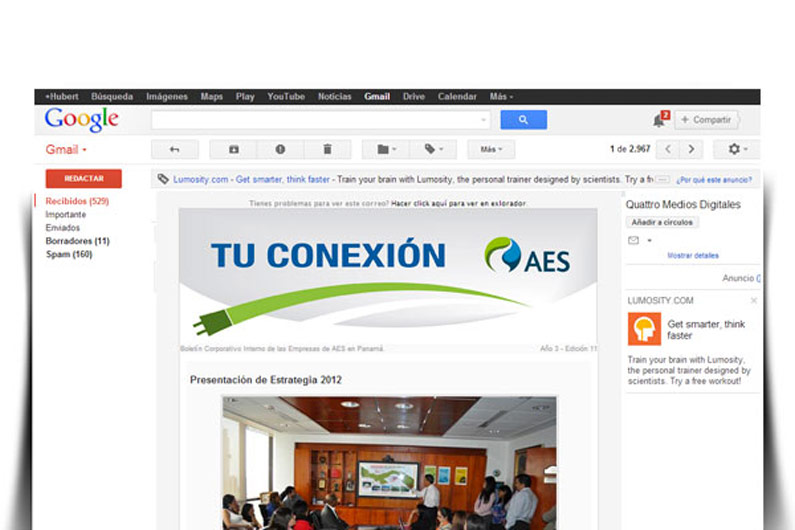Screen dimensions: 795x530
Task: Open the Importante folder
Action: pyautogui.click(x=66, y=215)
